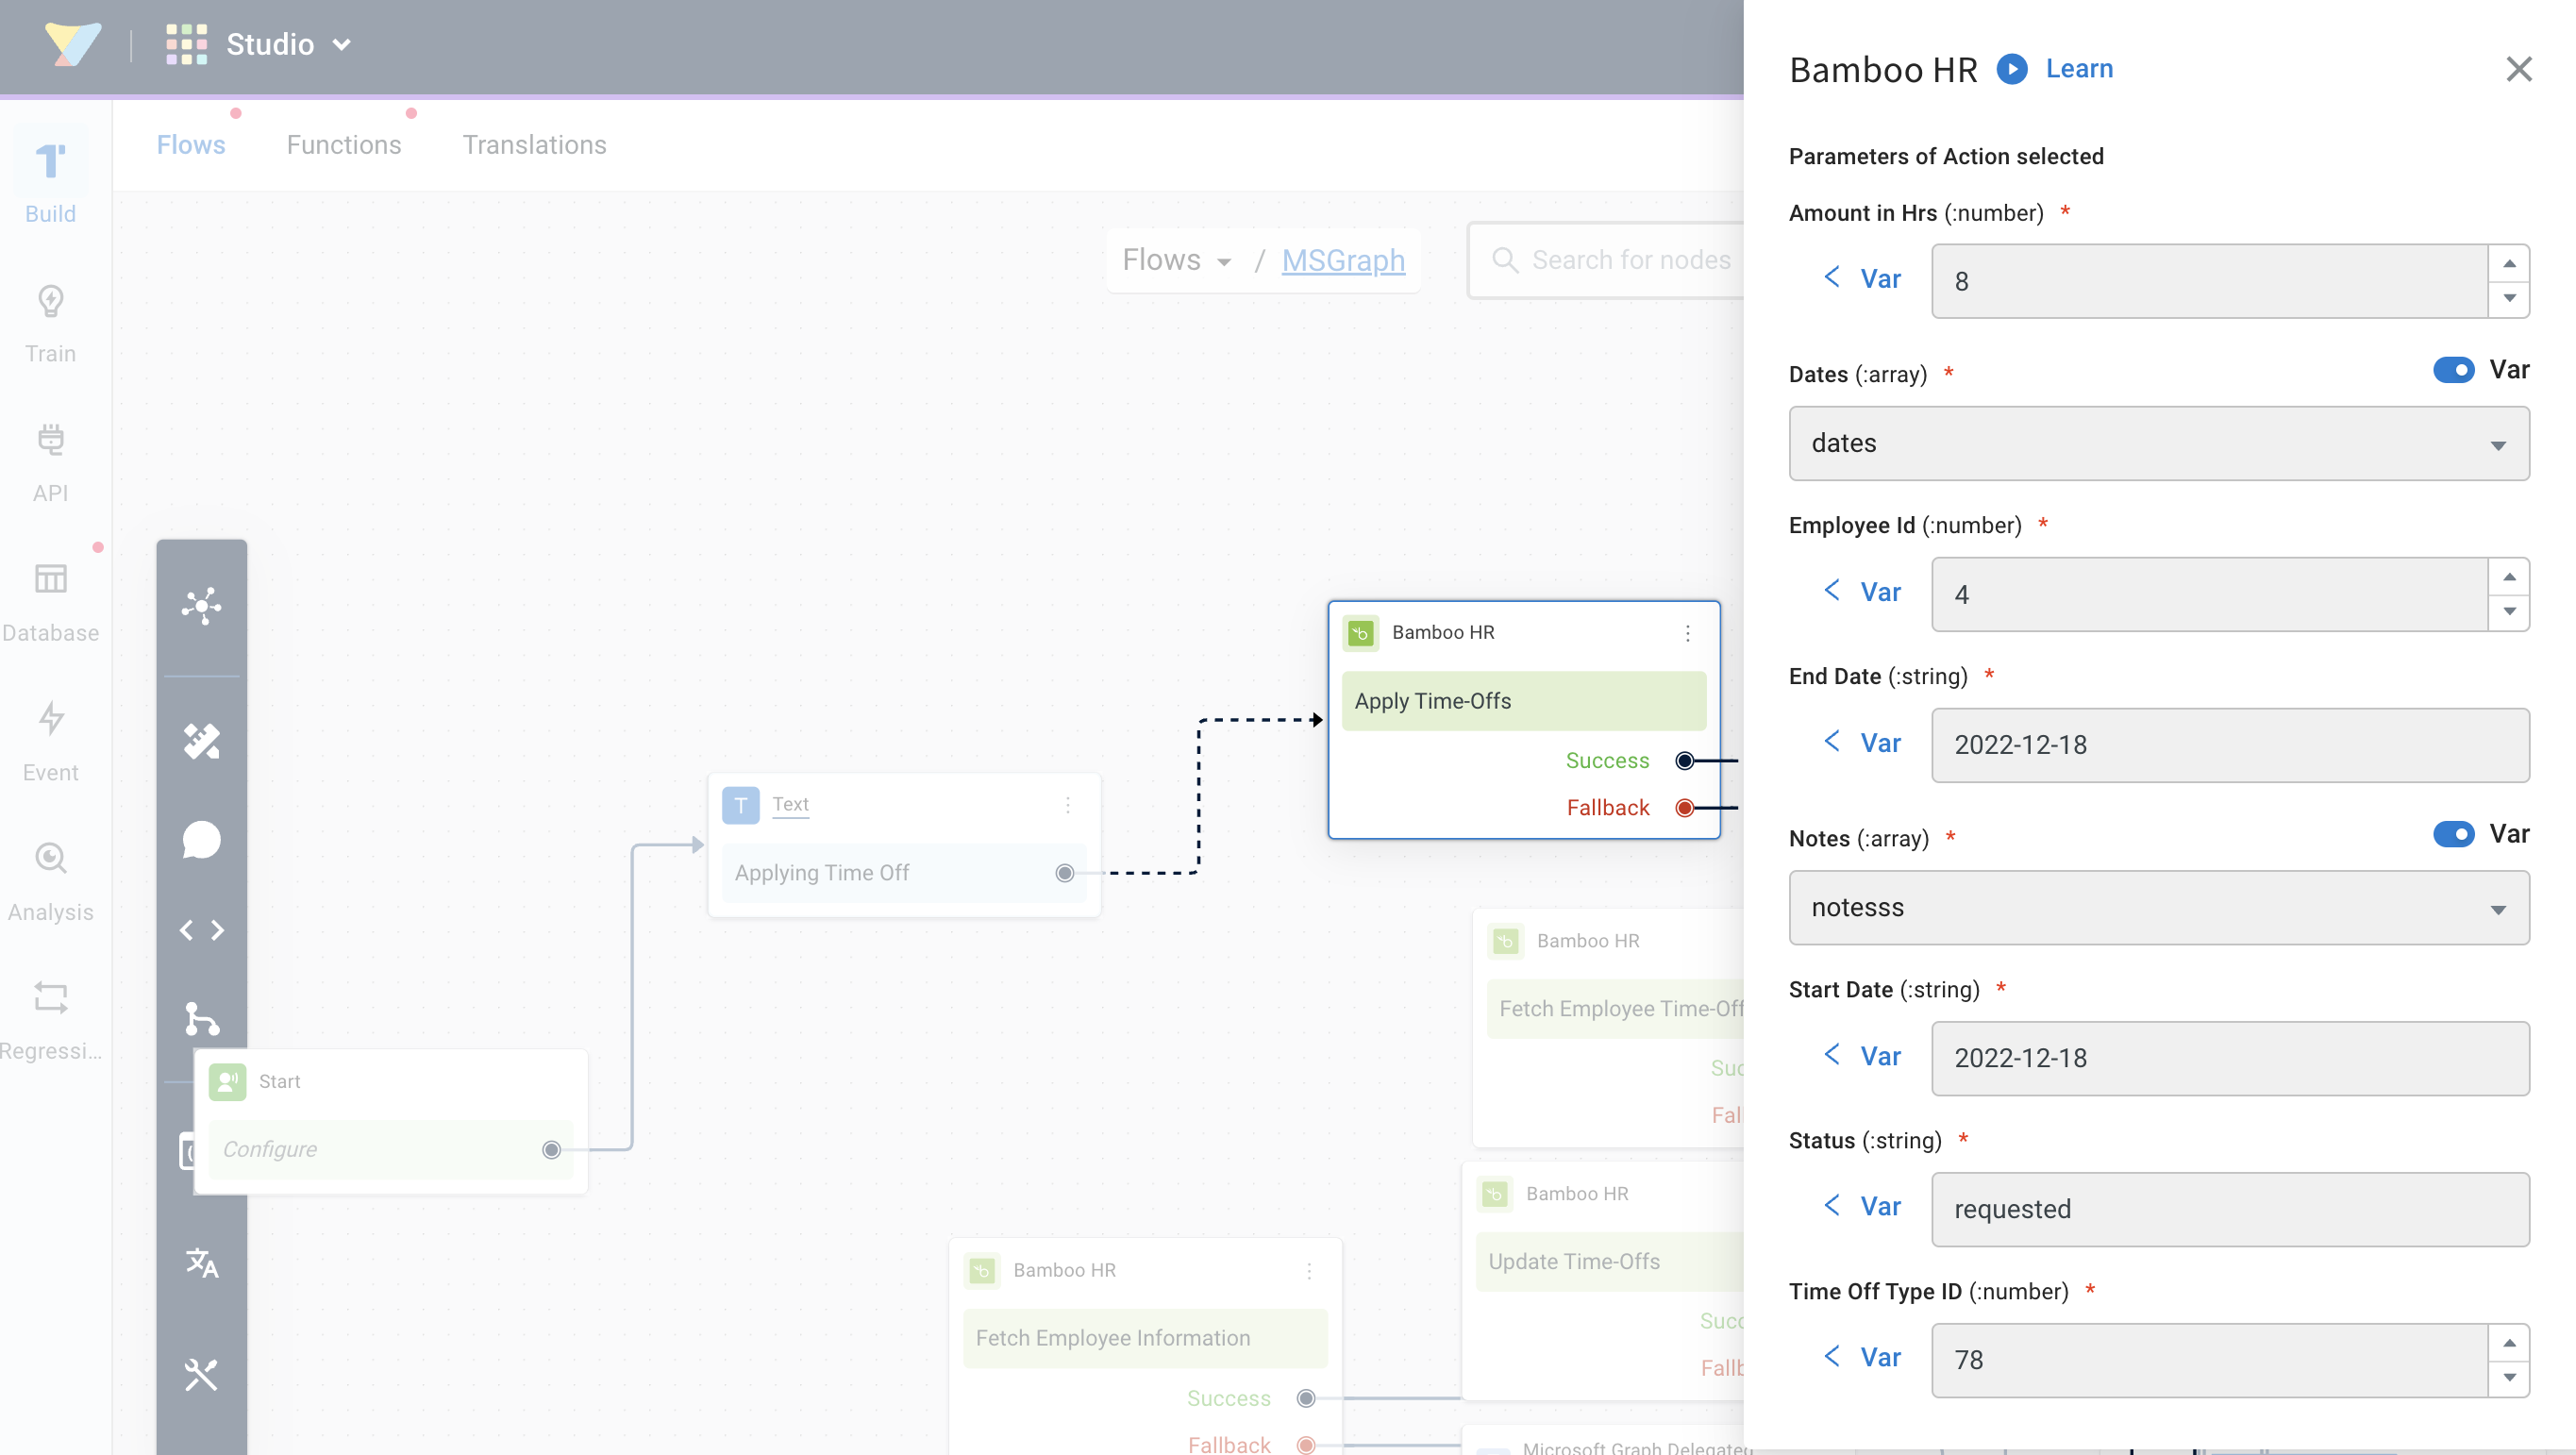Click the Fallback connector of Apply Time-Offs

pos(1685,808)
